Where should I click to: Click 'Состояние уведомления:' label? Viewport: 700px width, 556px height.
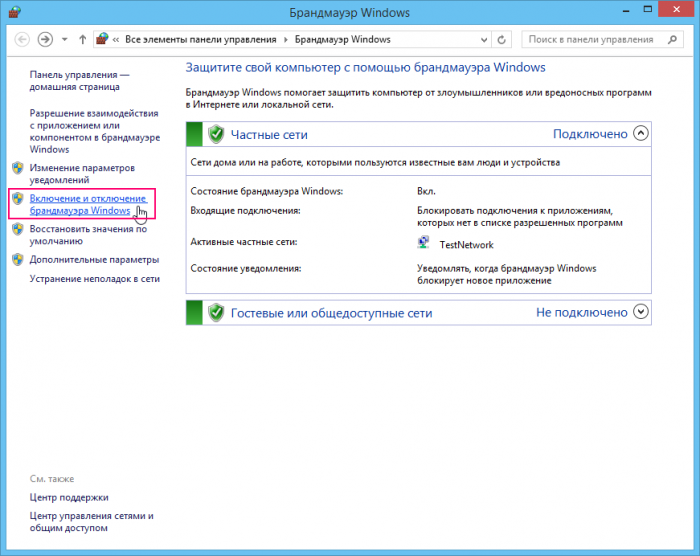[x=246, y=268]
